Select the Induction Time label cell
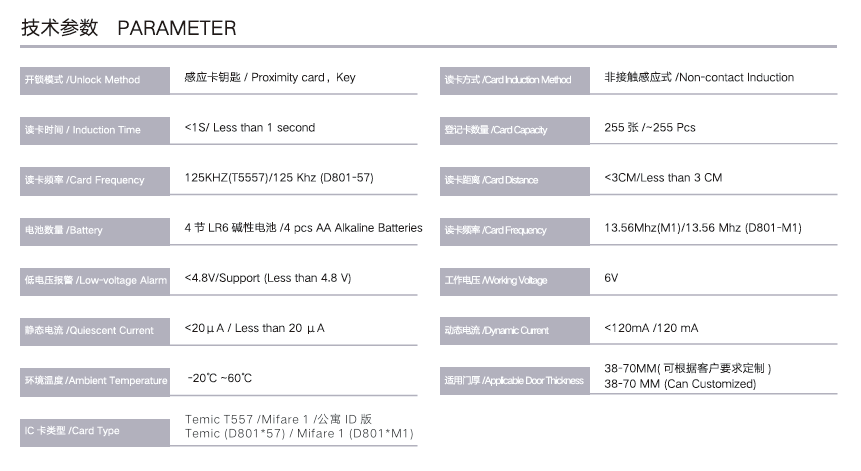Image resolution: width=861 pixels, height=471 pixels. 95,130
